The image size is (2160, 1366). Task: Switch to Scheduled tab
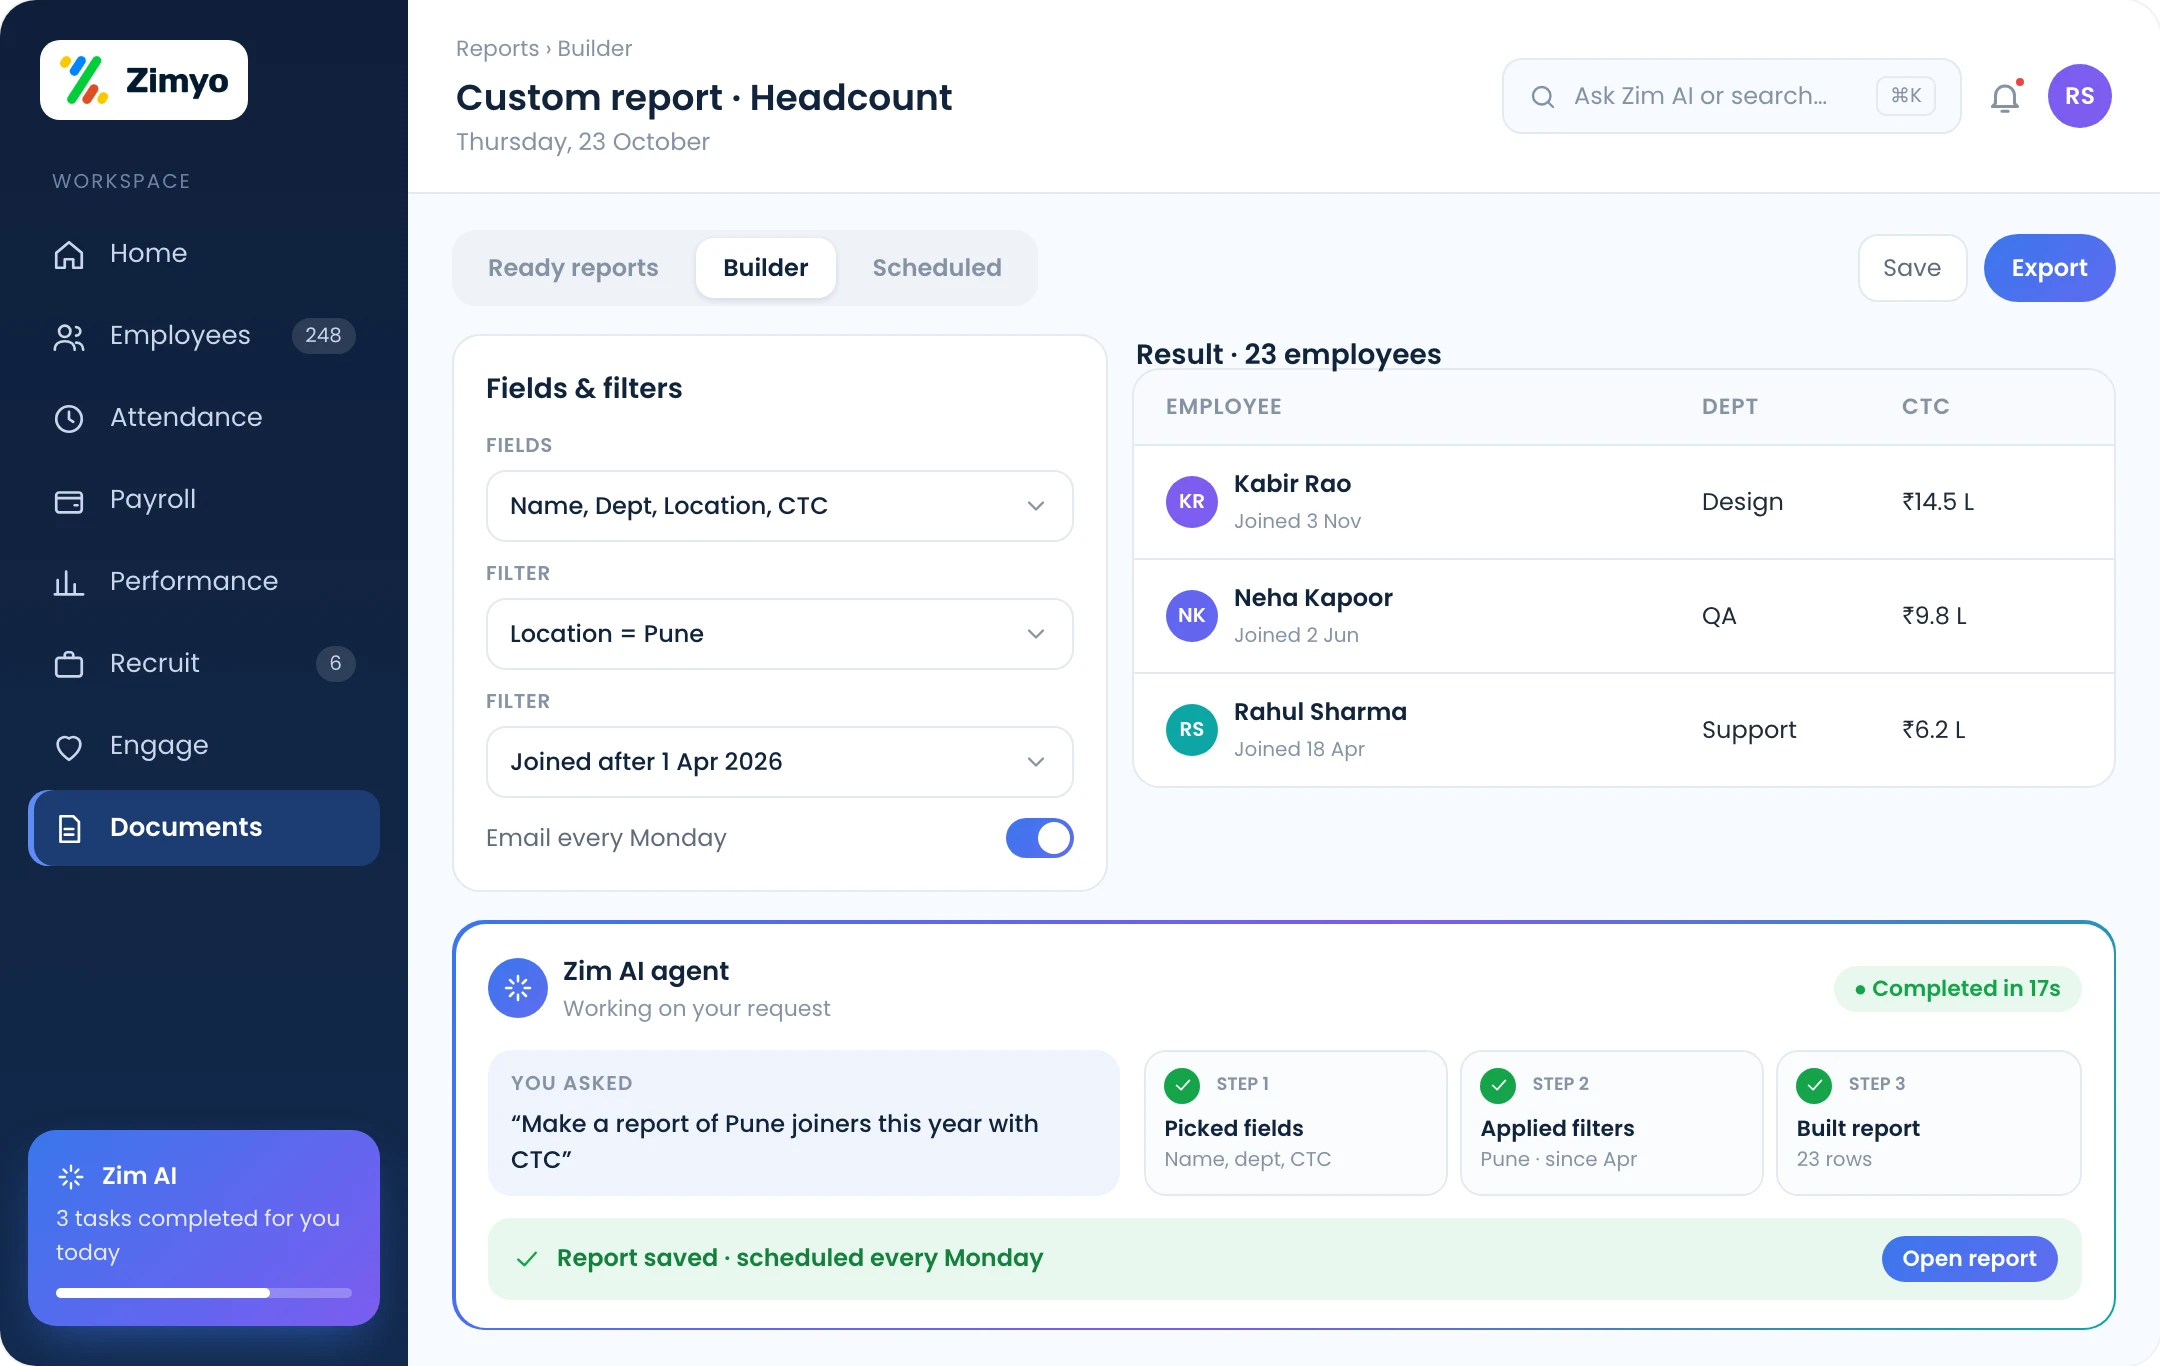pos(936,268)
